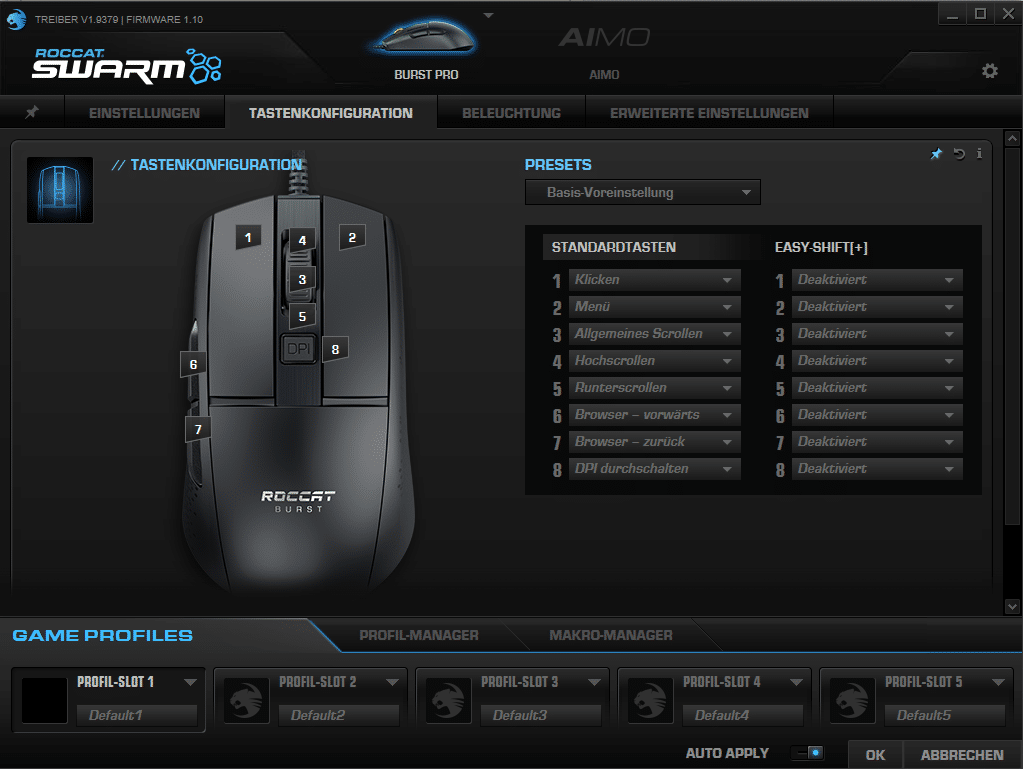Reset panel using the undo arrow icon

959,154
